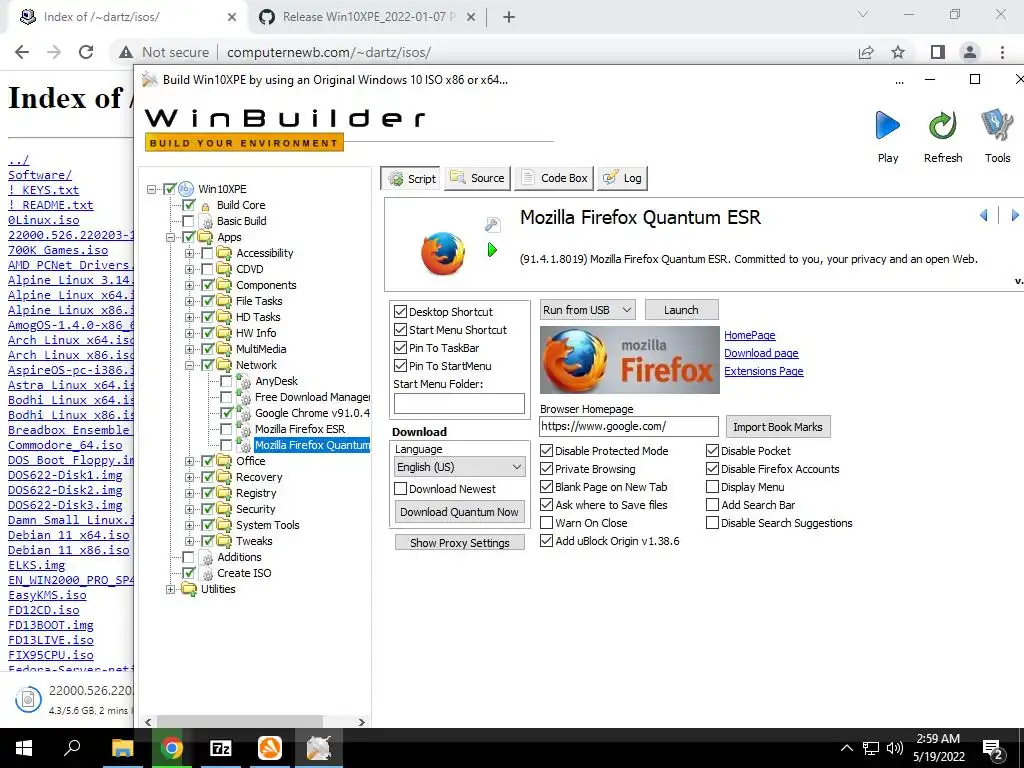Open the Run from USB dropdown

(x=588, y=310)
